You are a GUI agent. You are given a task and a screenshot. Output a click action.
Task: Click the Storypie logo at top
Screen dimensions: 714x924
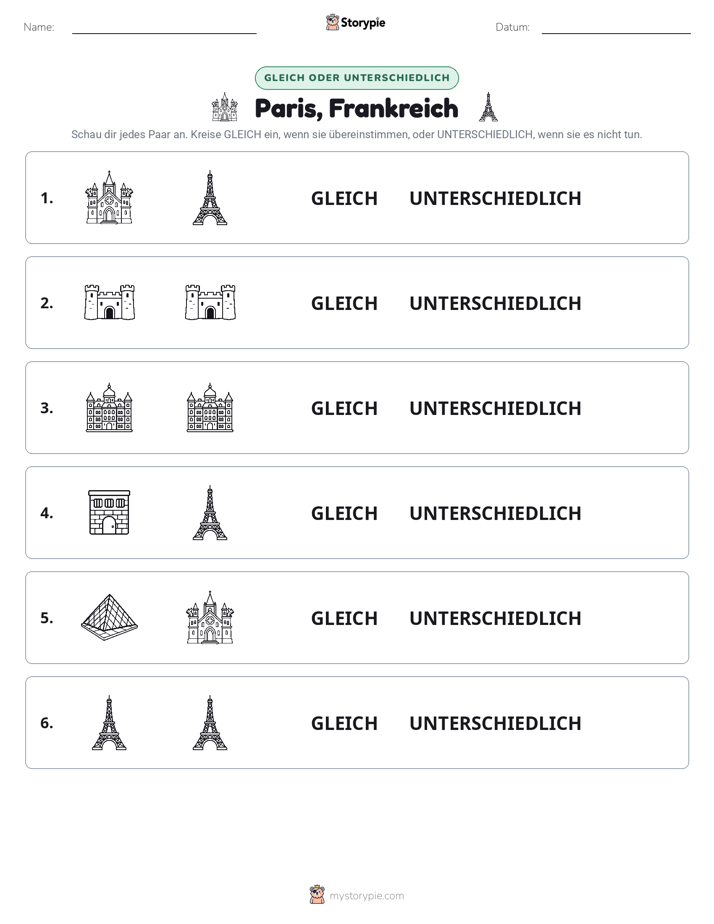pos(356,22)
